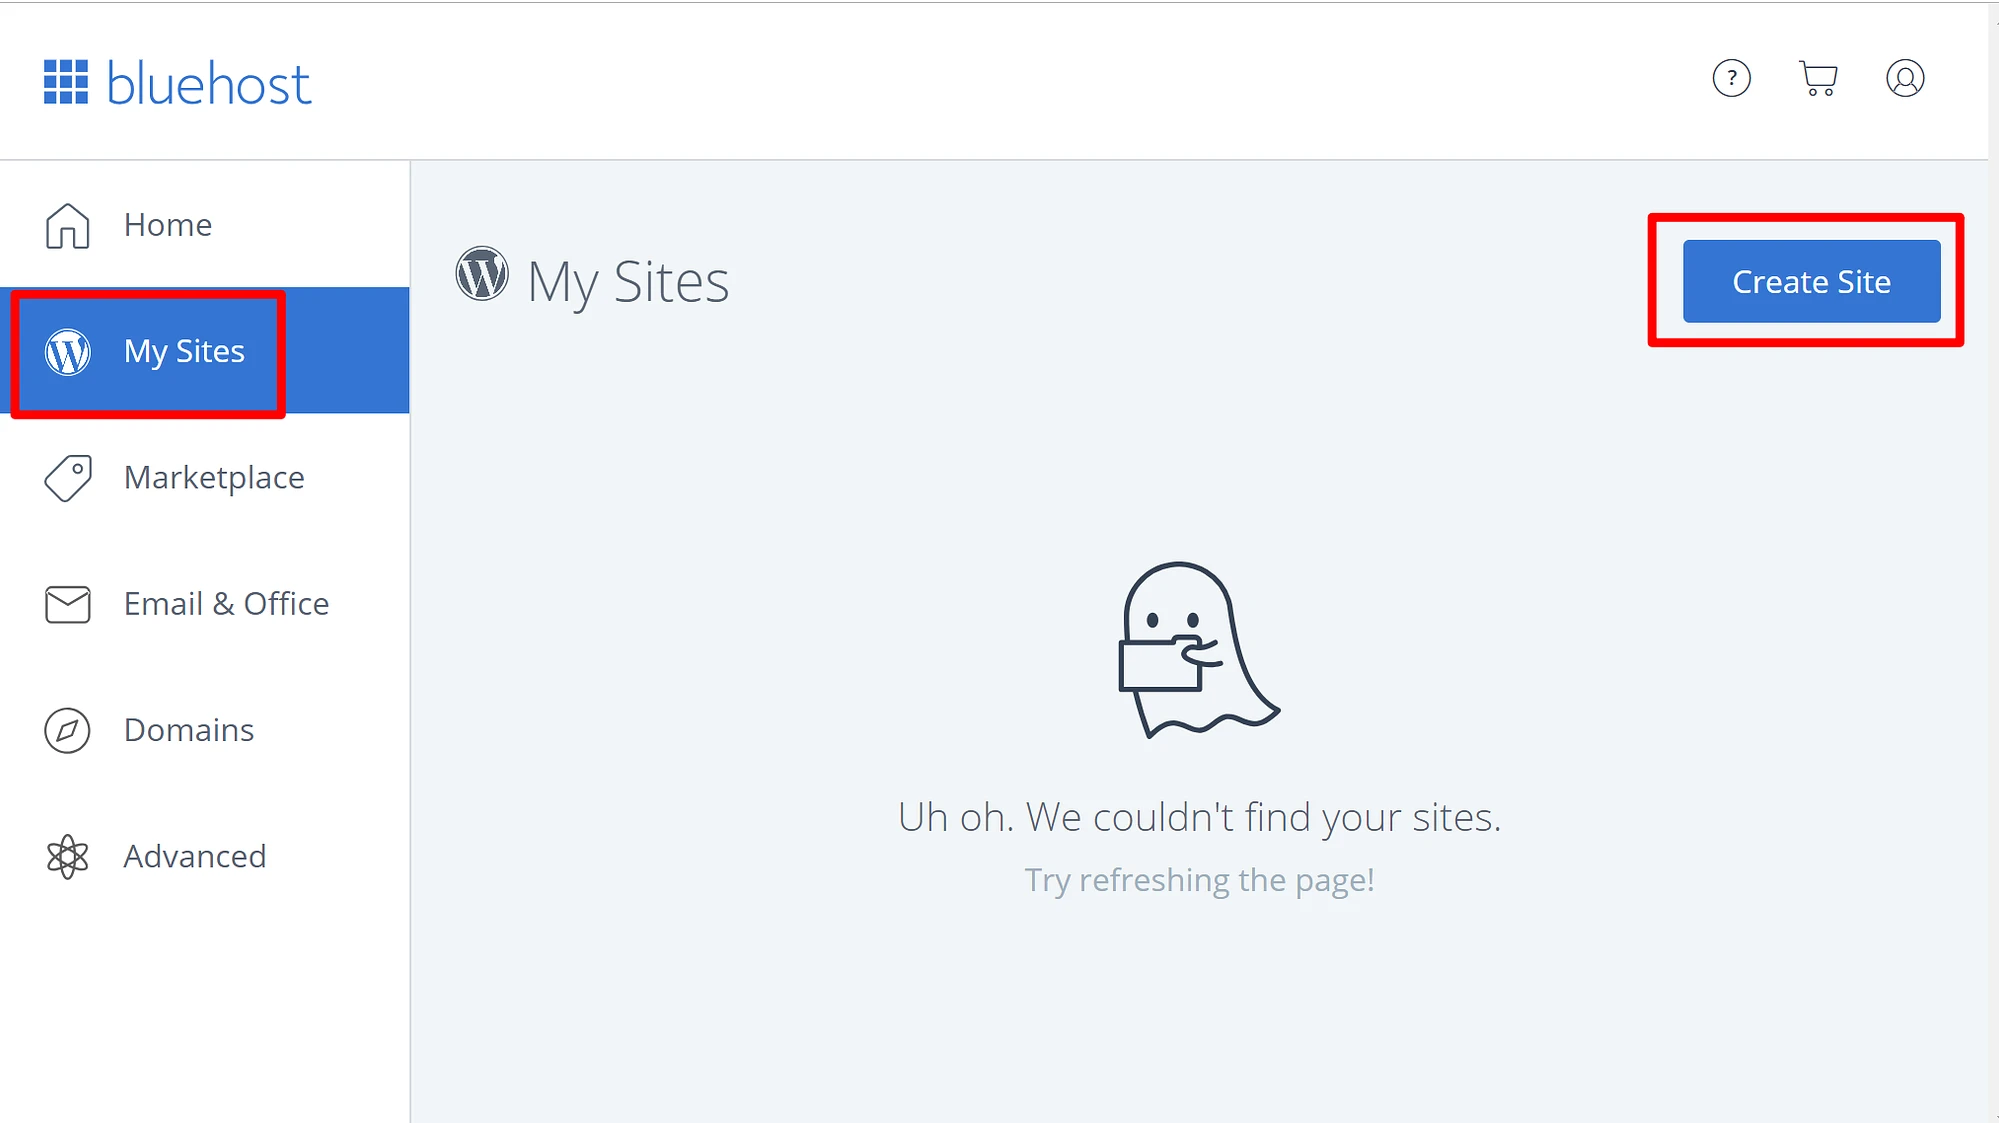
Task: Click the WordPress logo in header
Action: click(x=483, y=273)
